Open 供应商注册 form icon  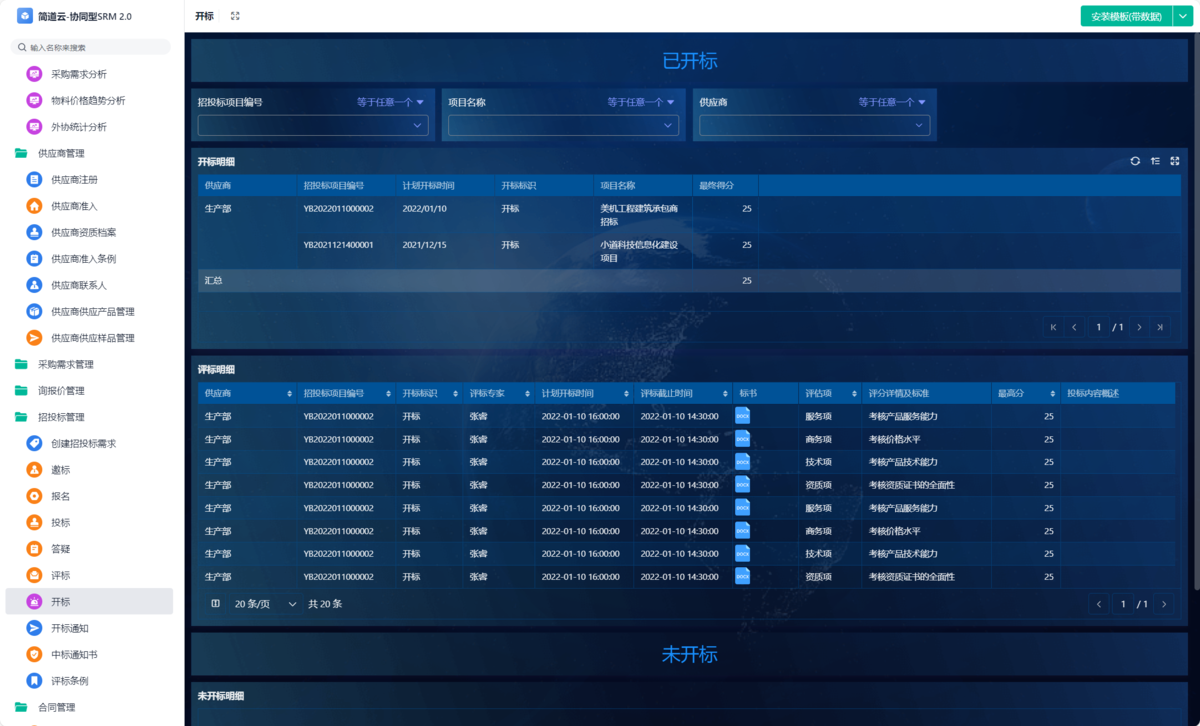34,180
